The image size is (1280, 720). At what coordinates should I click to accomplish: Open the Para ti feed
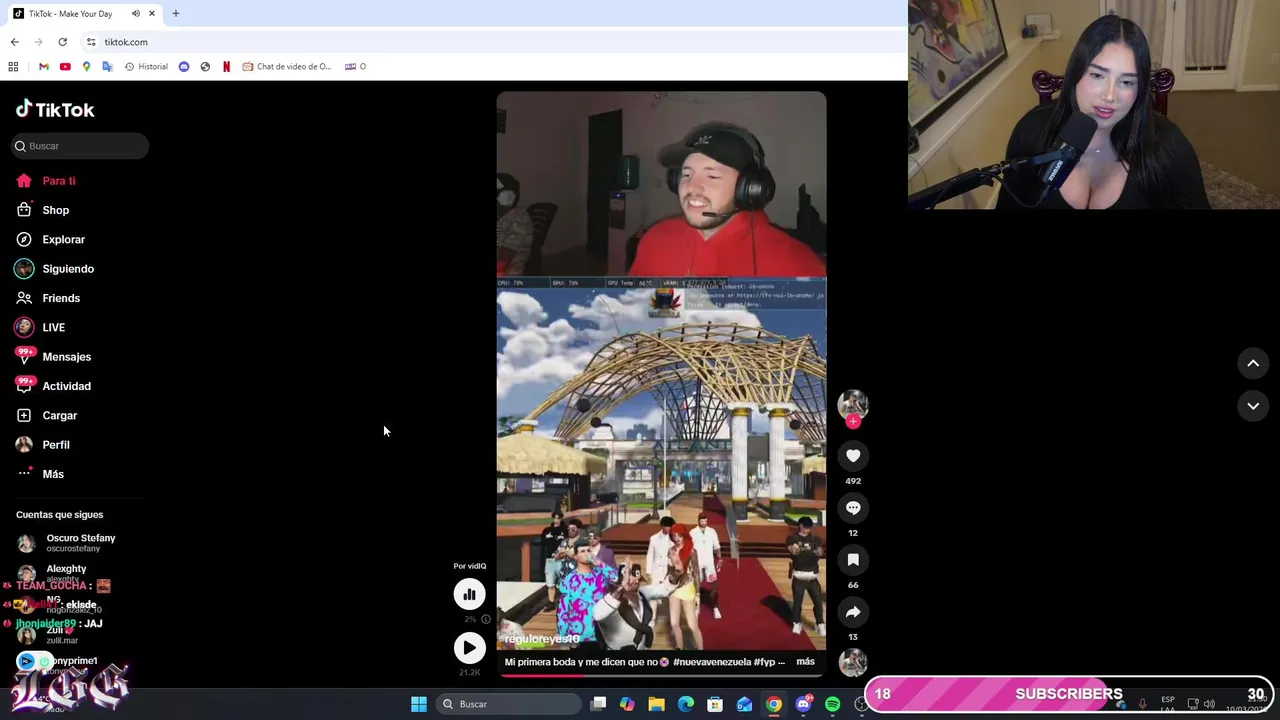(59, 181)
